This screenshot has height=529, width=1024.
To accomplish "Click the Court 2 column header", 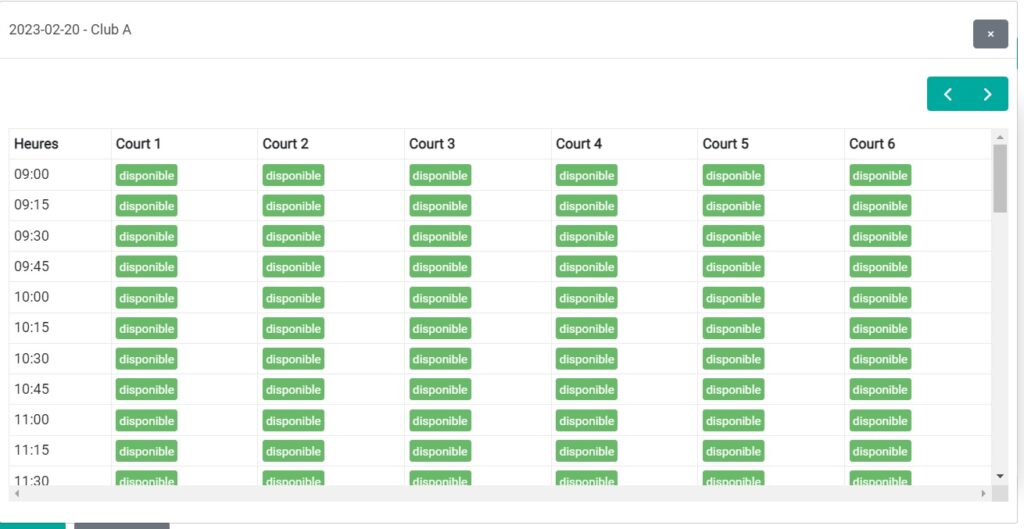I will click(285, 144).
